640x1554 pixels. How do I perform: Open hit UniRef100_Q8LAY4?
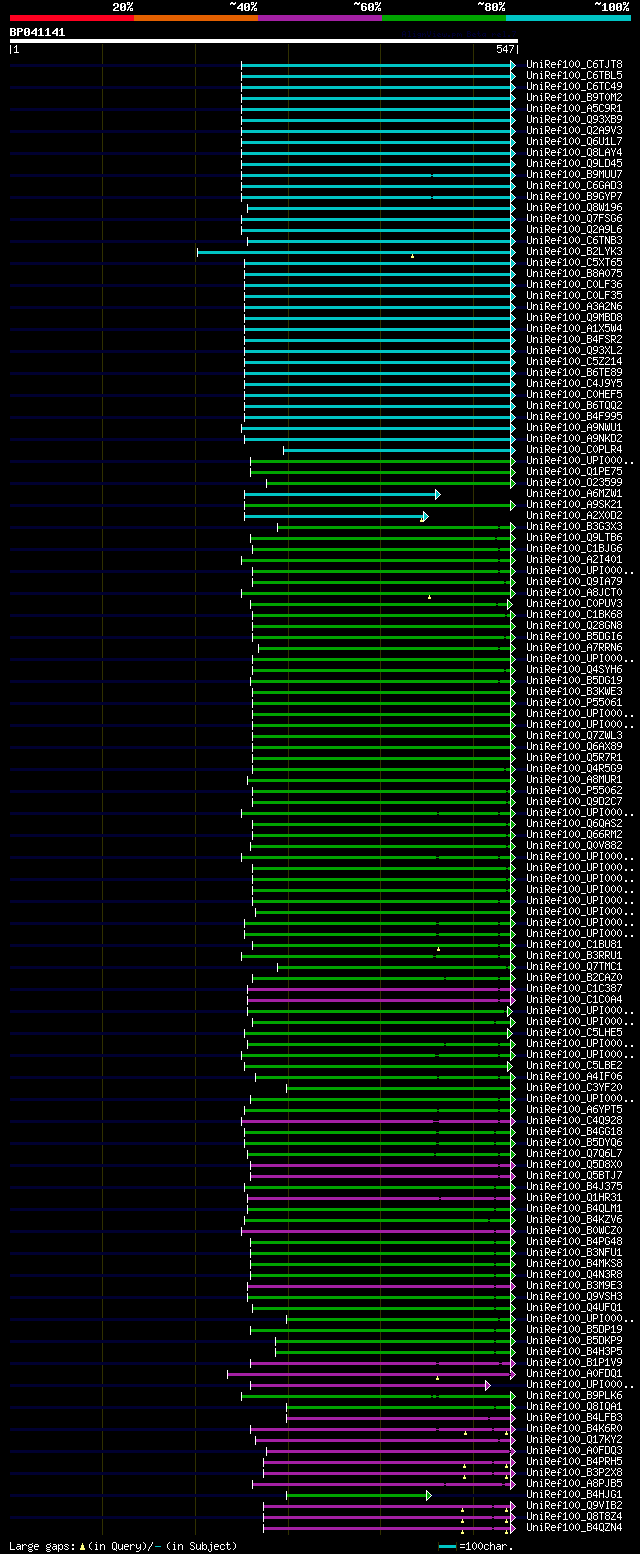tap(574, 152)
